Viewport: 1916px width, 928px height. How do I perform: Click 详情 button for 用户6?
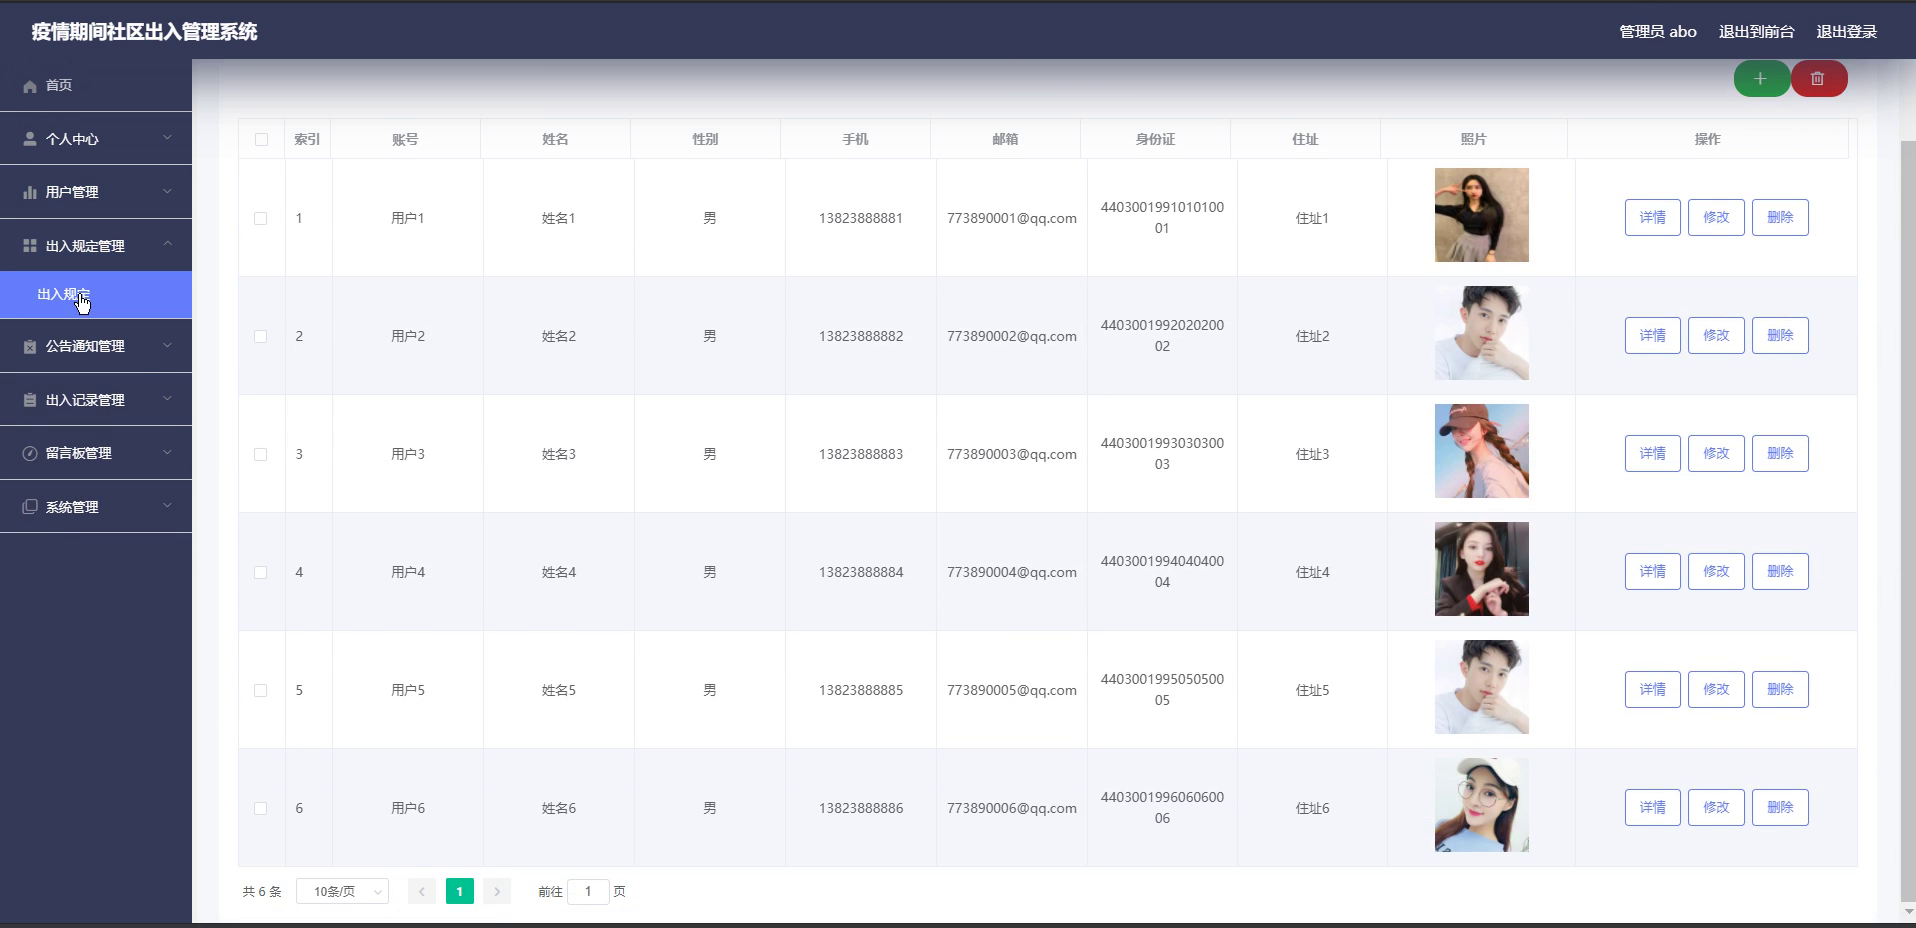1653,807
